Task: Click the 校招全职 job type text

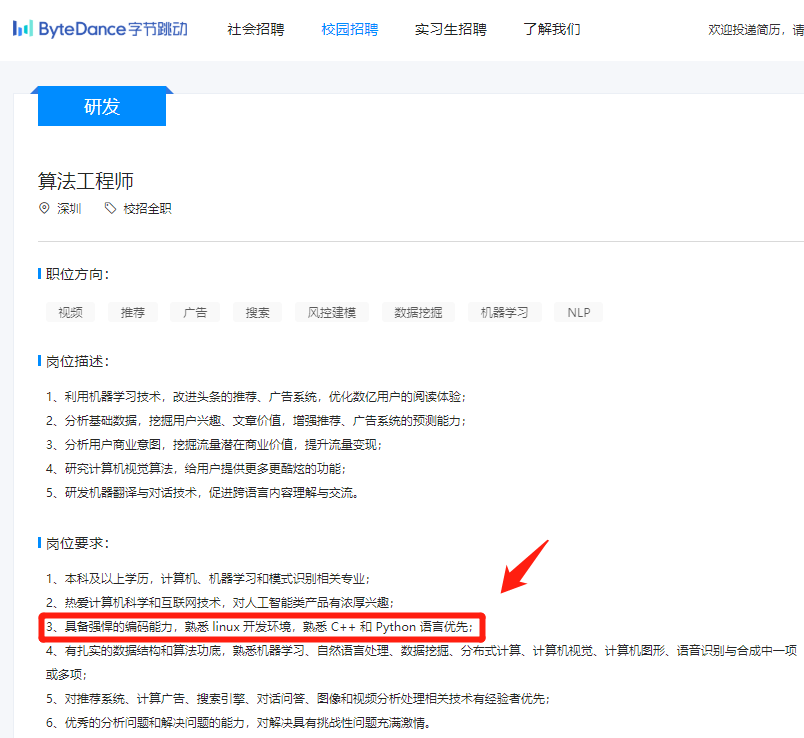Action: coord(147,208)
